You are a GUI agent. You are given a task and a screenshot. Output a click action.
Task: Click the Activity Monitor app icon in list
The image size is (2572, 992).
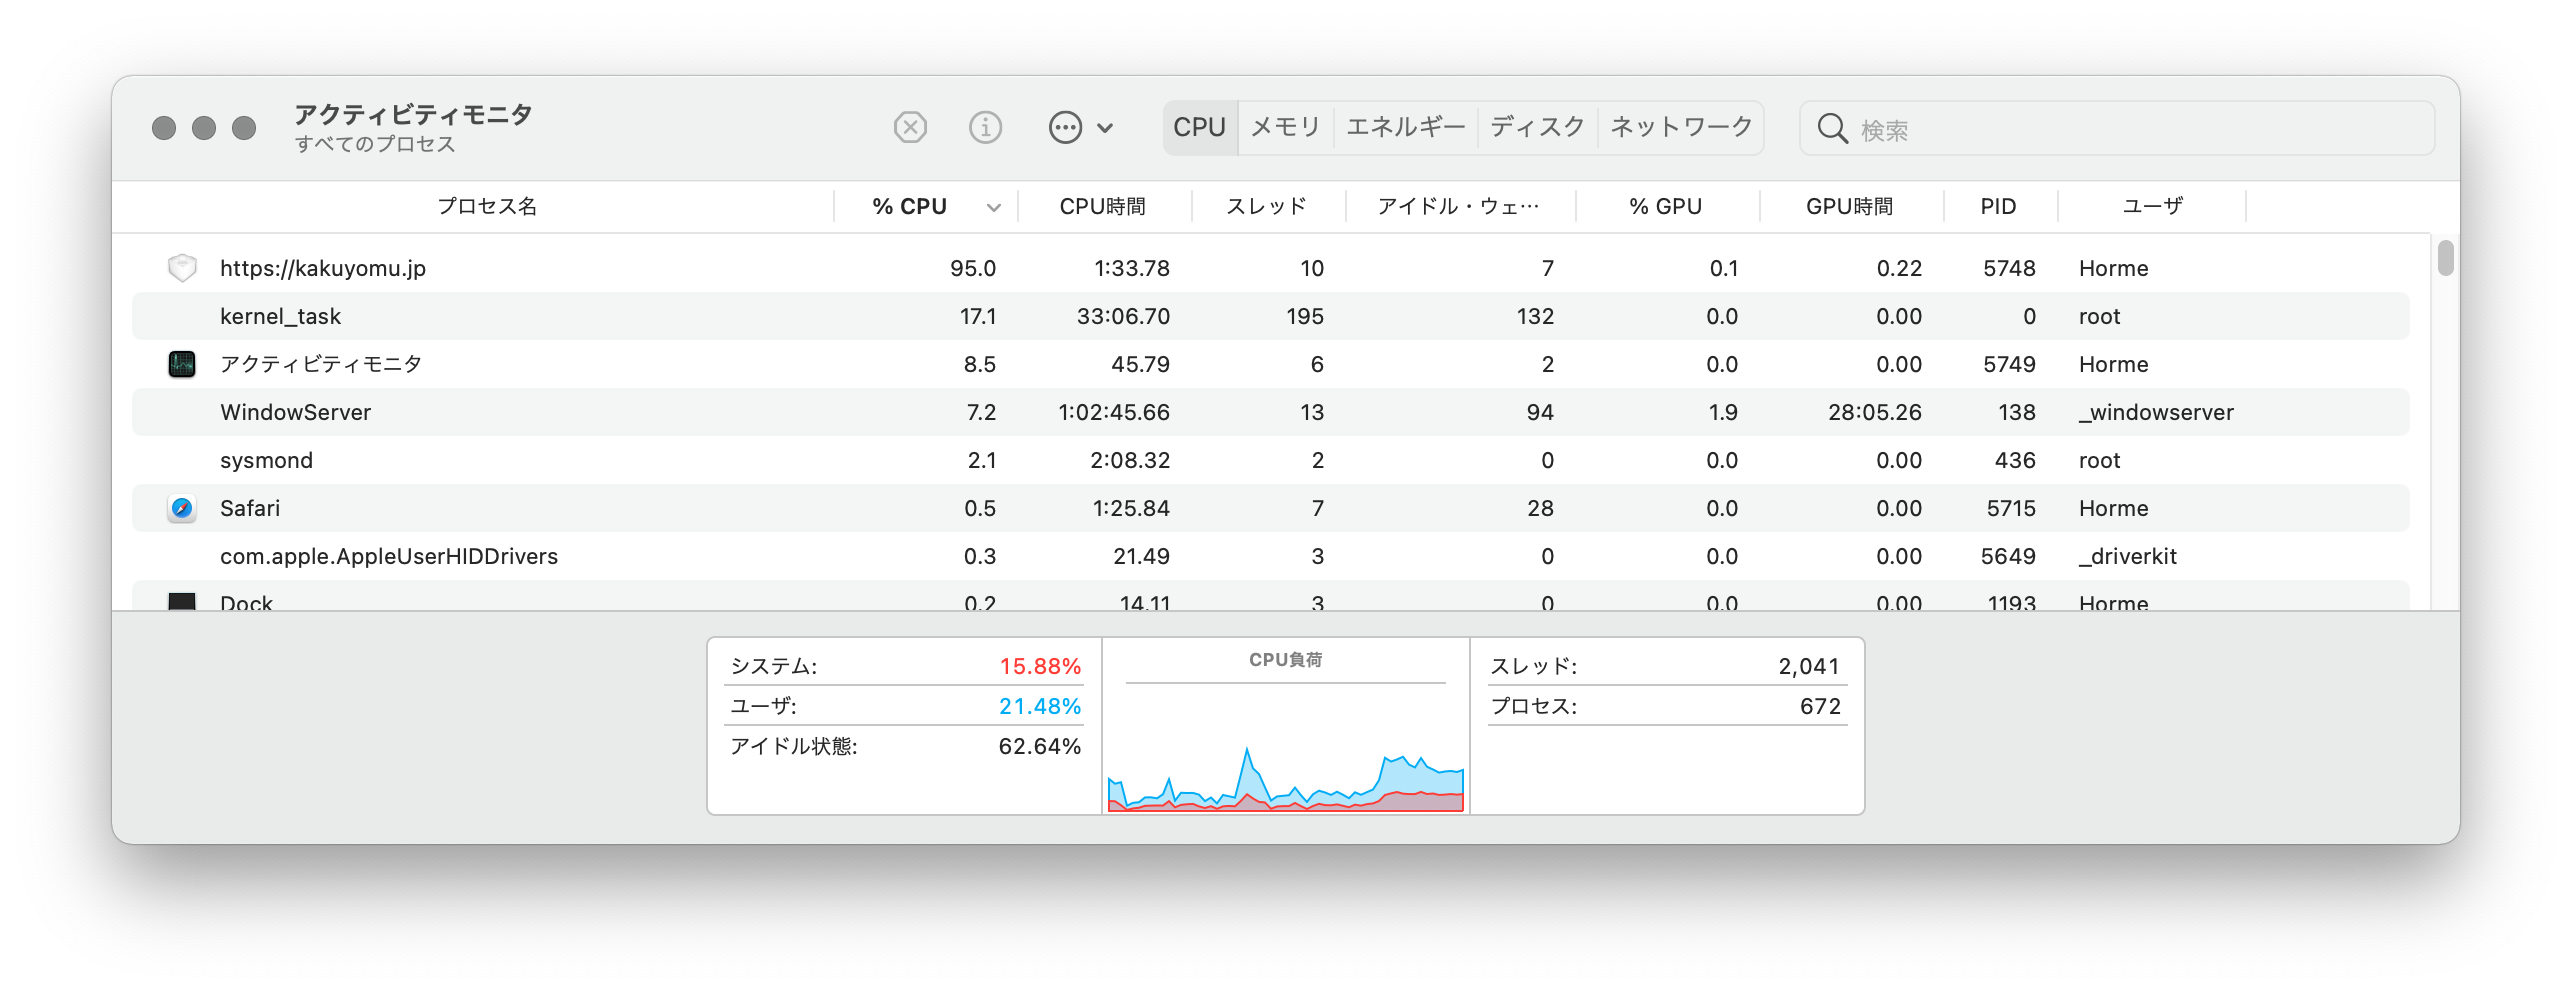(x=182, y=364)
